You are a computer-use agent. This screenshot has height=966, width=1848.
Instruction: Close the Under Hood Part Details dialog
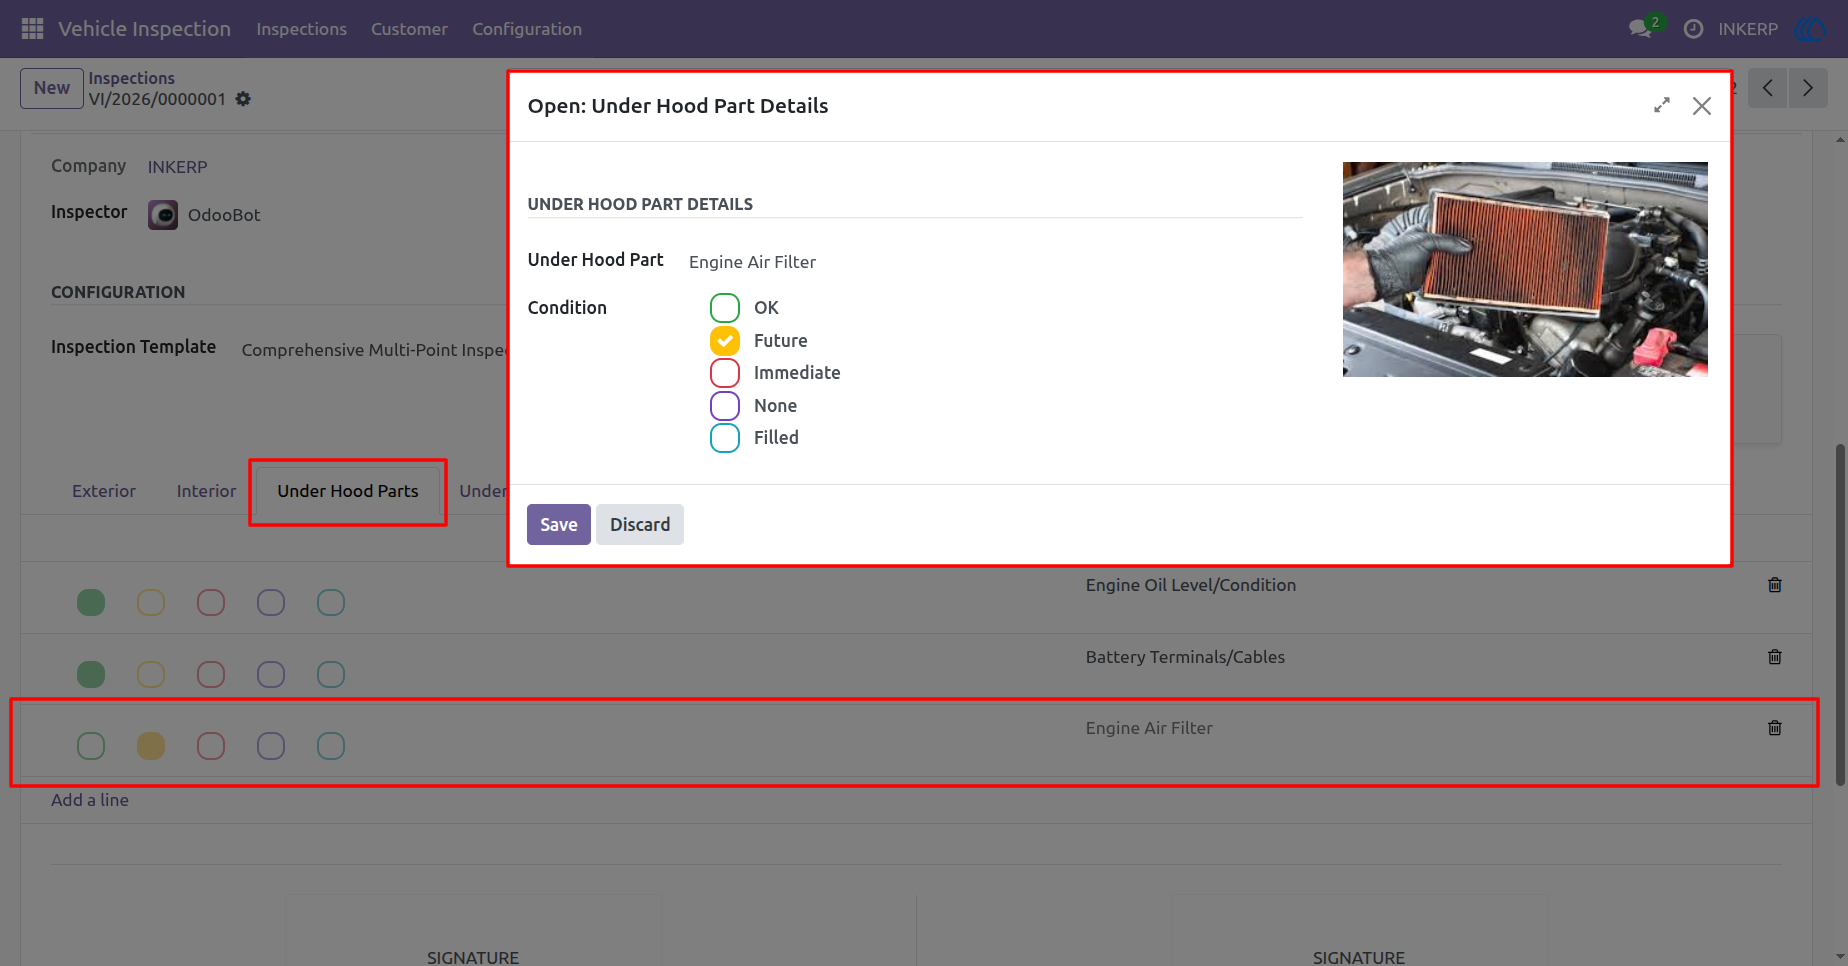[x=1702, y=106]
